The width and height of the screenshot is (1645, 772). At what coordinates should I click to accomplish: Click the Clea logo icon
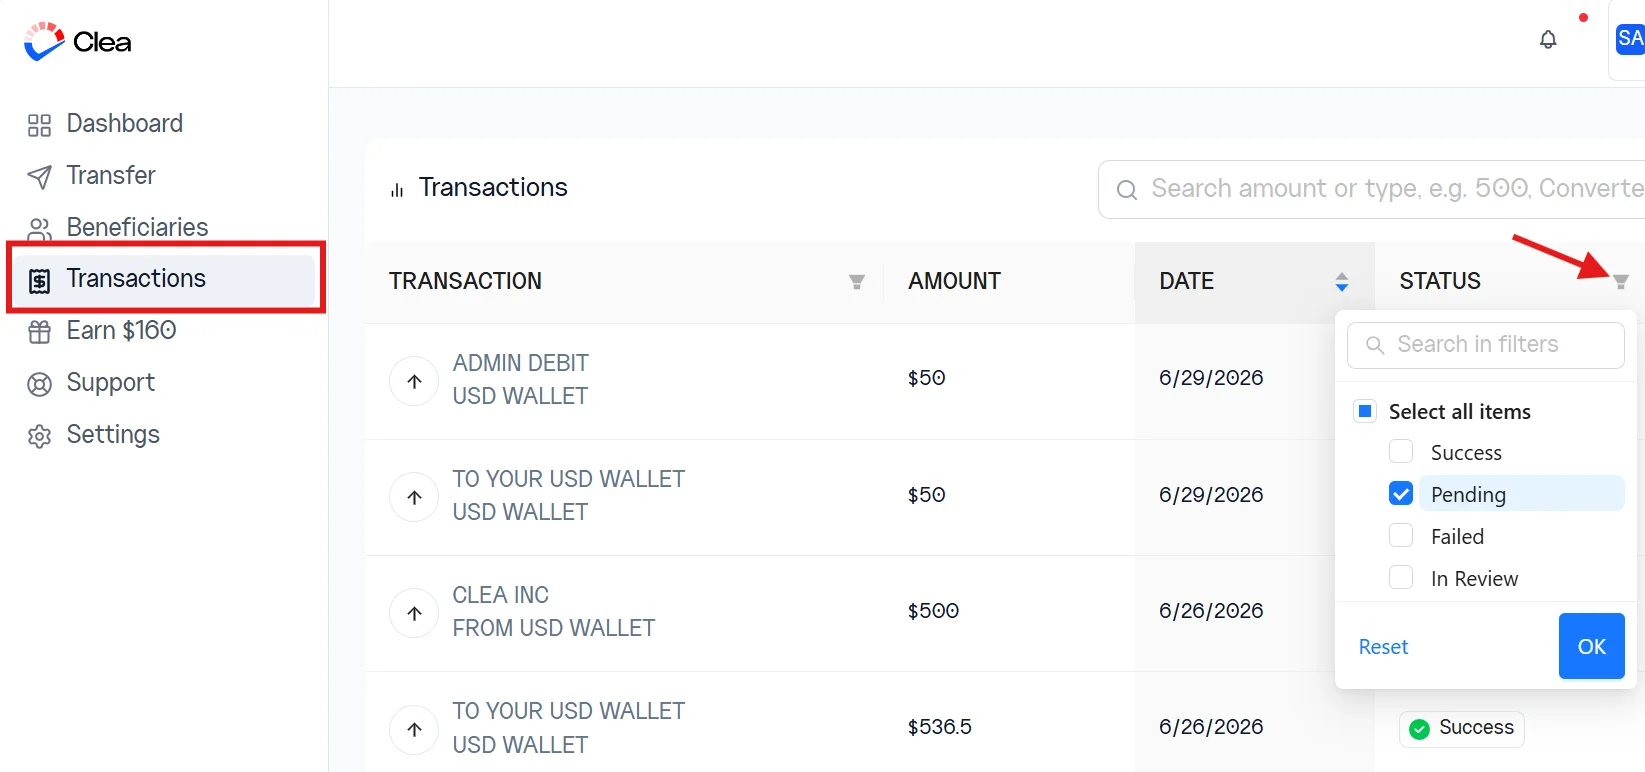coord(44,42)
